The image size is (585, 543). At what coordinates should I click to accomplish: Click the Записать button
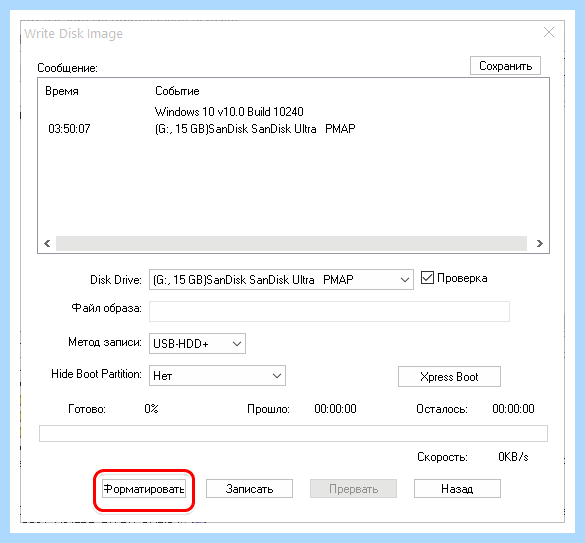pos(249,489)
